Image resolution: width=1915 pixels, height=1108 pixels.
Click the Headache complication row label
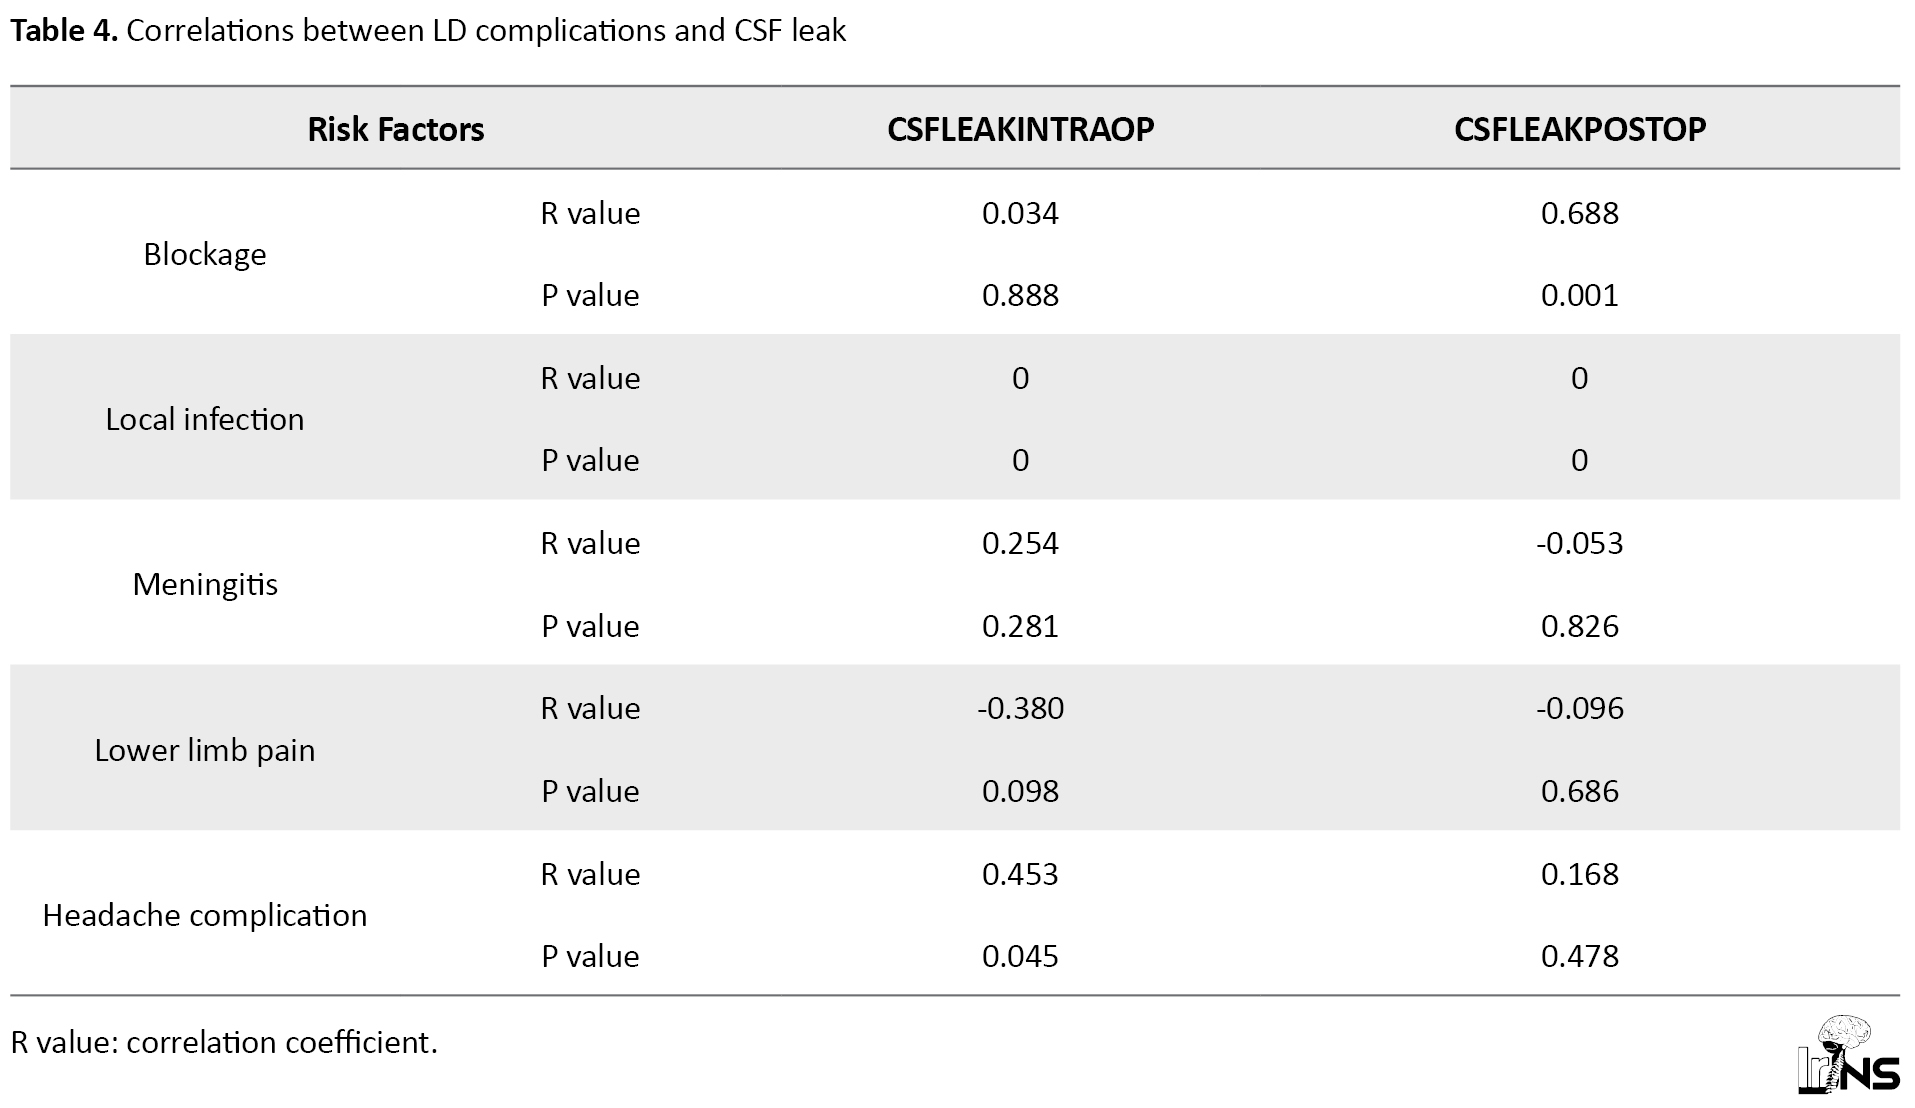tap(205, 915)
